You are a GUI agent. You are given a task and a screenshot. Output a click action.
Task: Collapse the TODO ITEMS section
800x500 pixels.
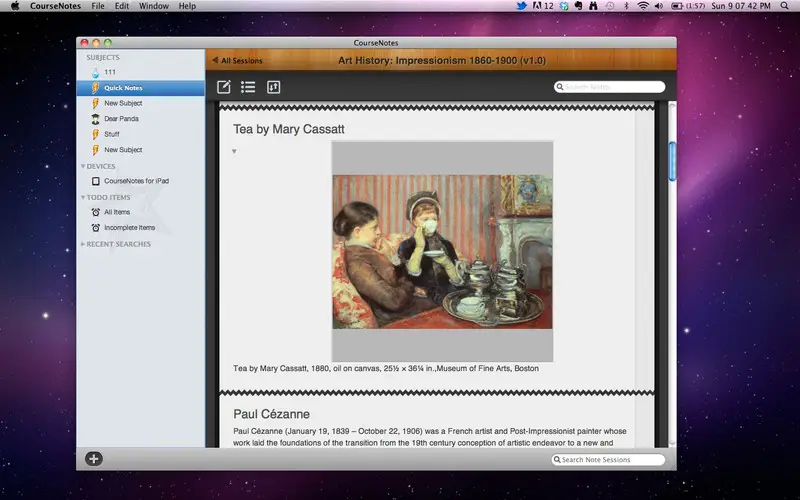83,197
